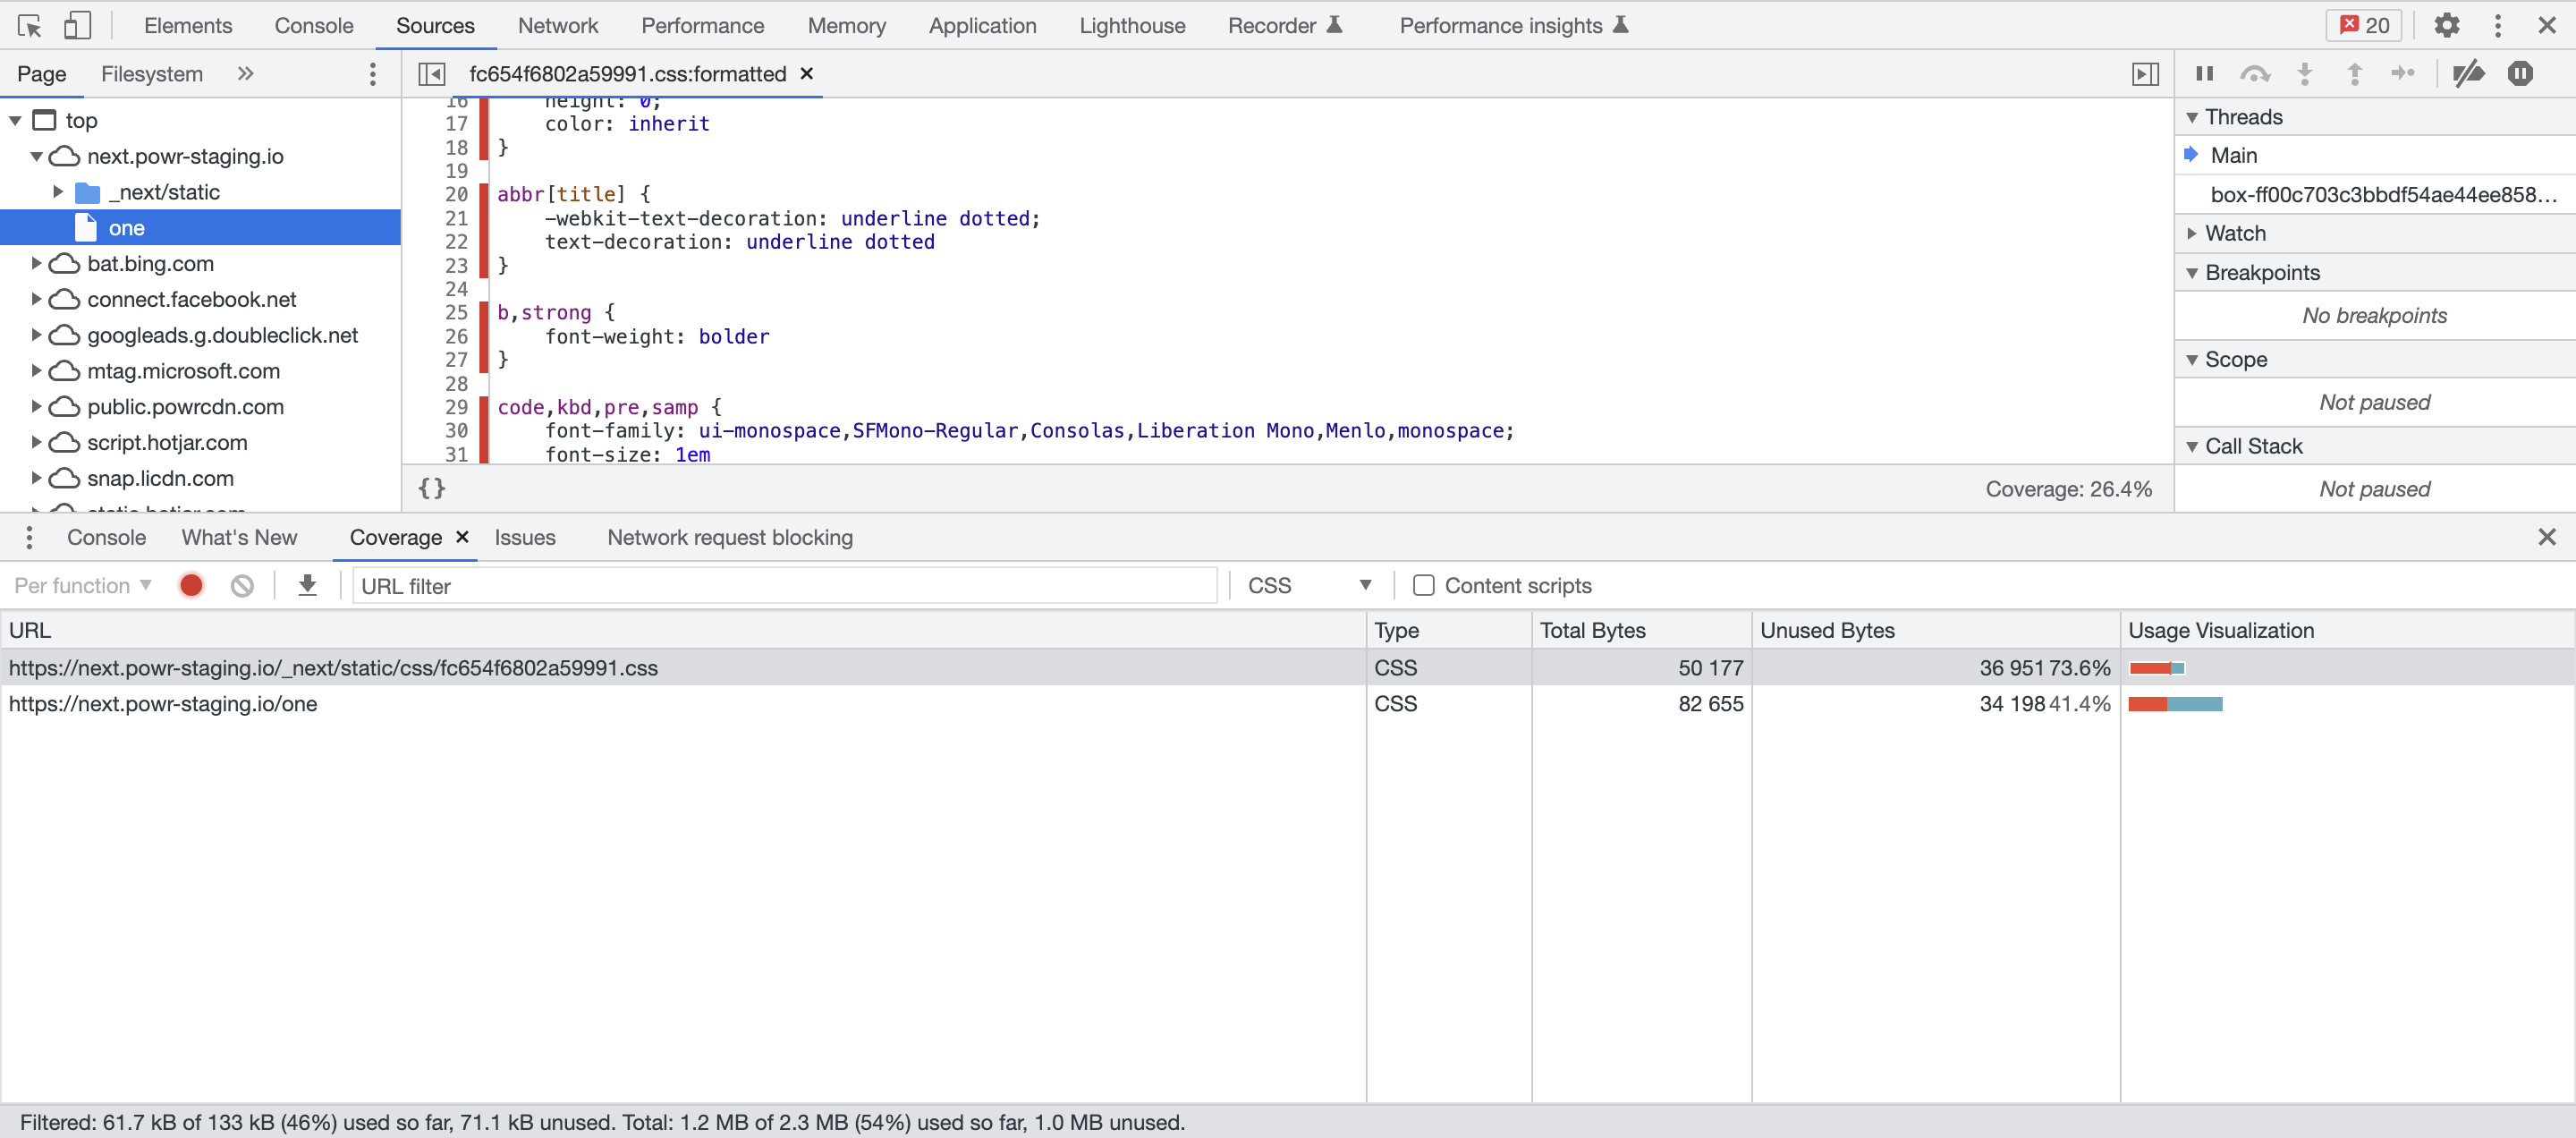Click the Pause on uncaught exceptions icon
2576x1138 pixels.
2521,73
